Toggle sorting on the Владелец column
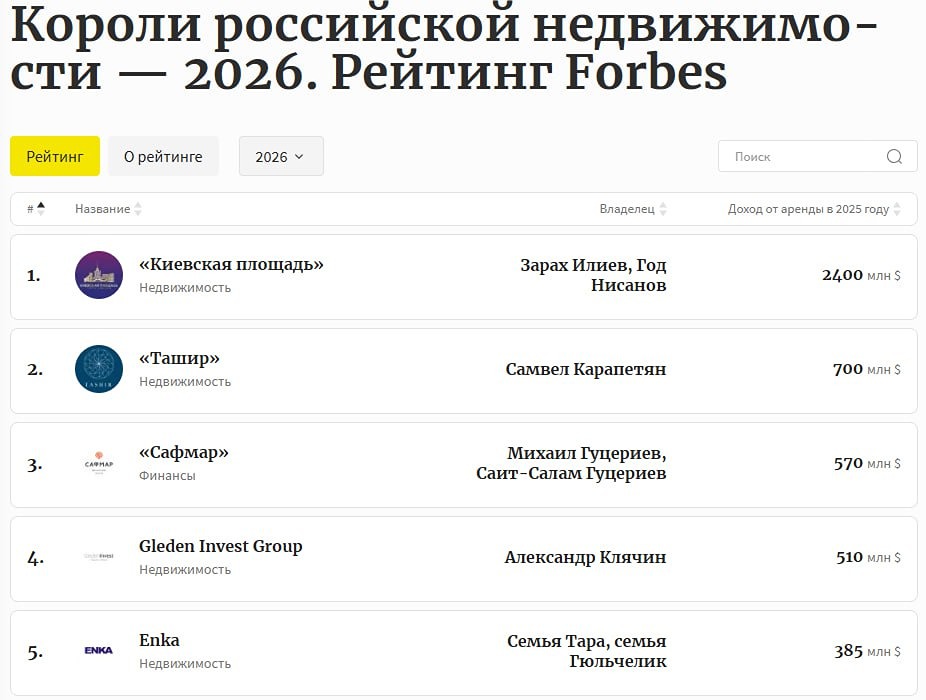Screen dimensions: 926x700 665,209
